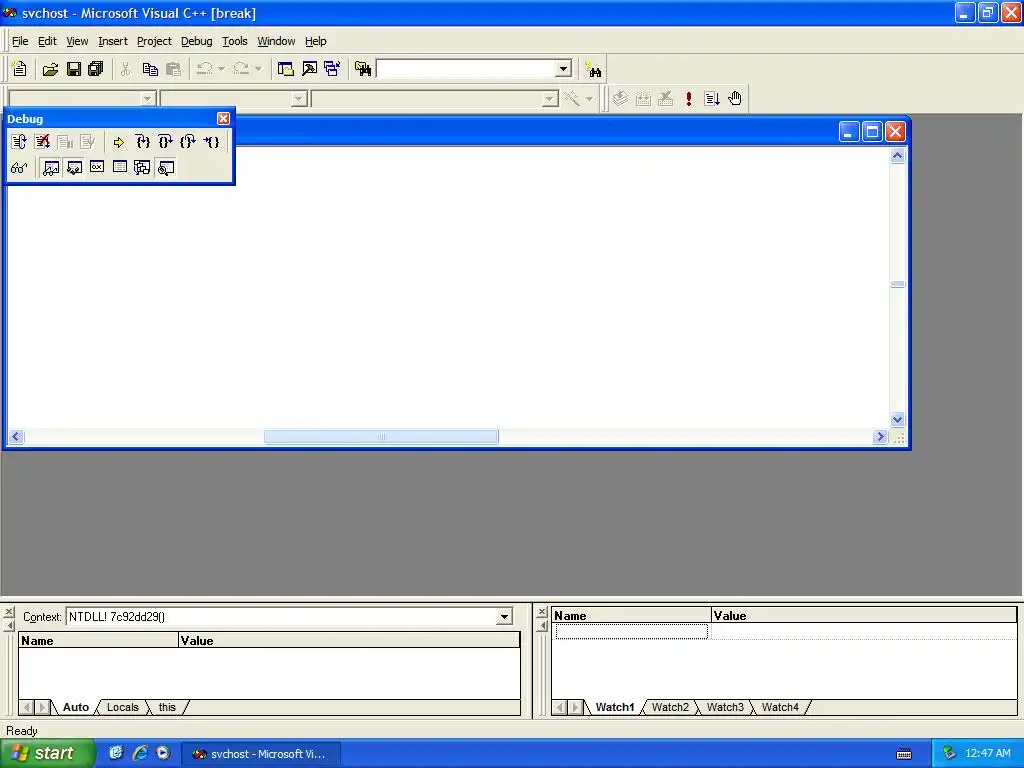Click inside the Find text field
Image resolution: width=1024 pixels, height=768 pixels.
467,69
